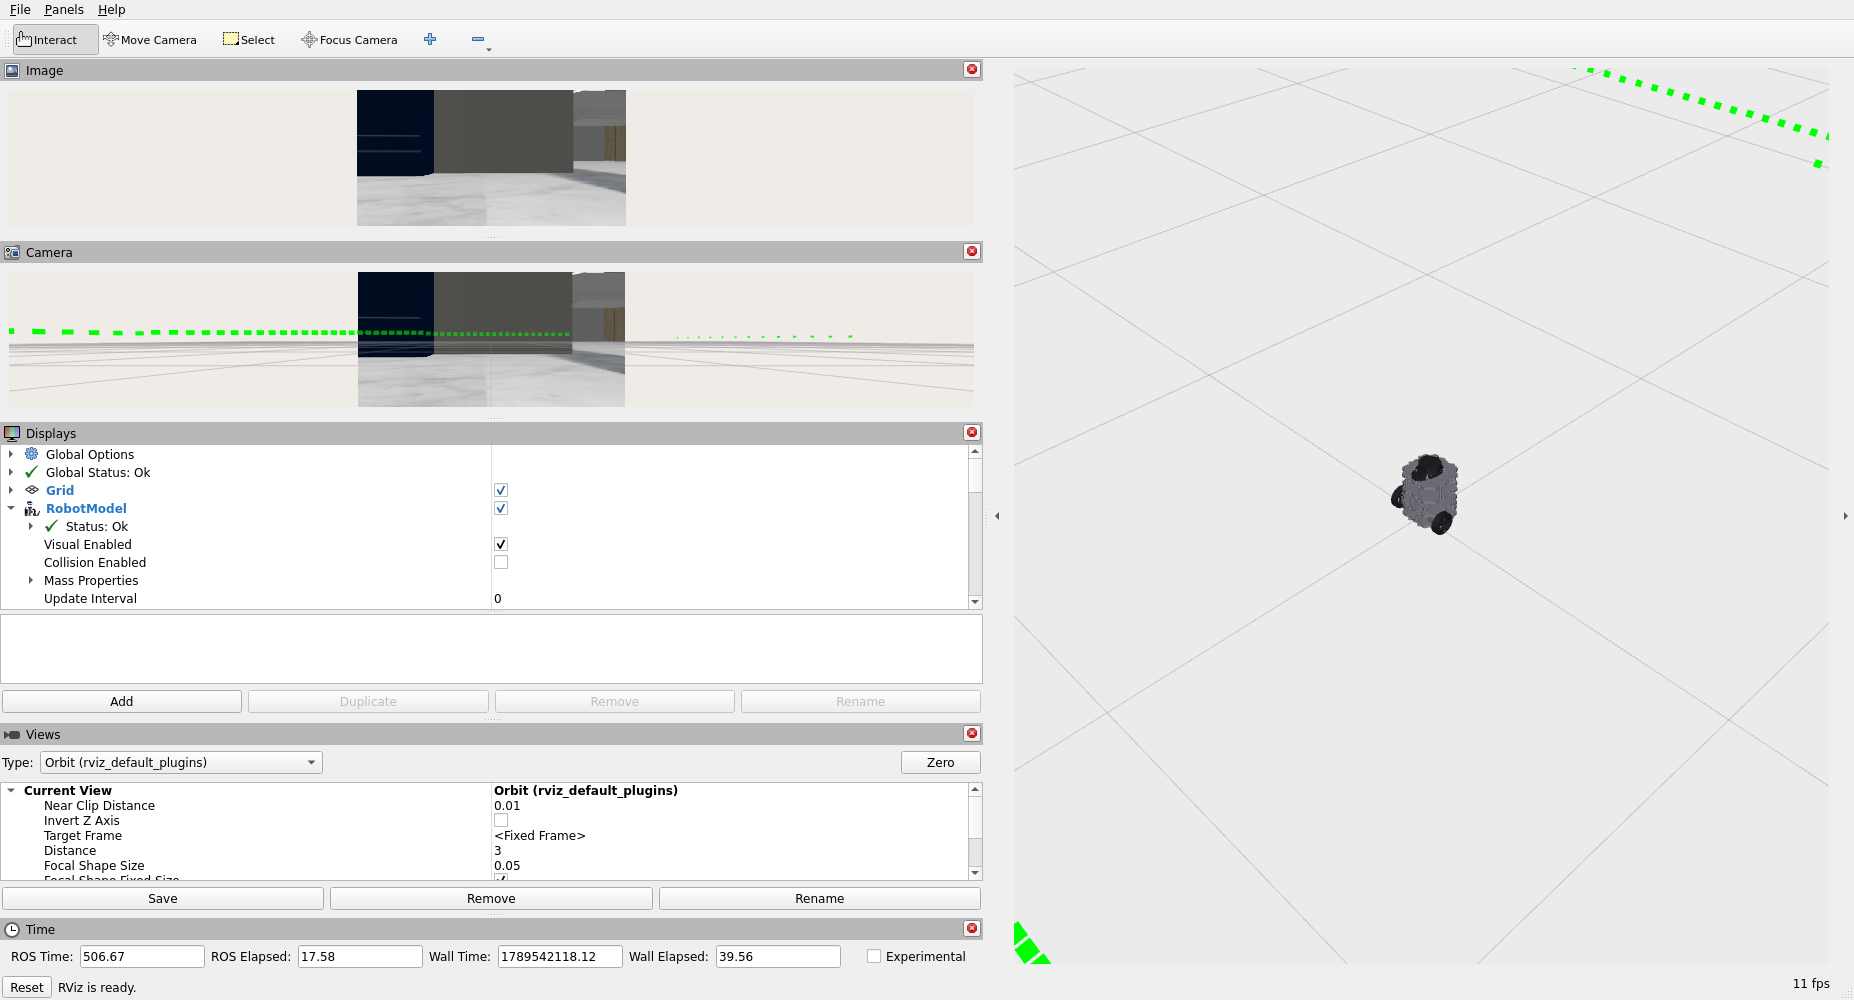Screen dimensions: 1854x1000
Task: Open the Panels menu
Action: 64,9
